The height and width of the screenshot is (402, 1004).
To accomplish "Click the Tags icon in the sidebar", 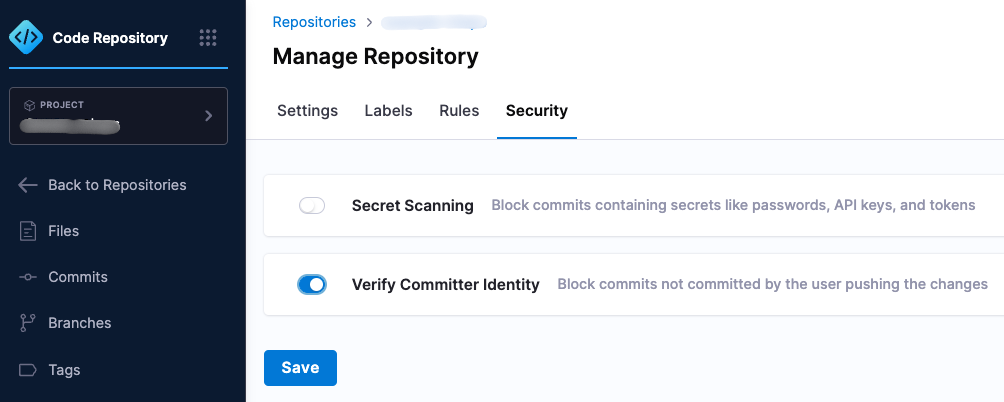I will tap(28, 370).
